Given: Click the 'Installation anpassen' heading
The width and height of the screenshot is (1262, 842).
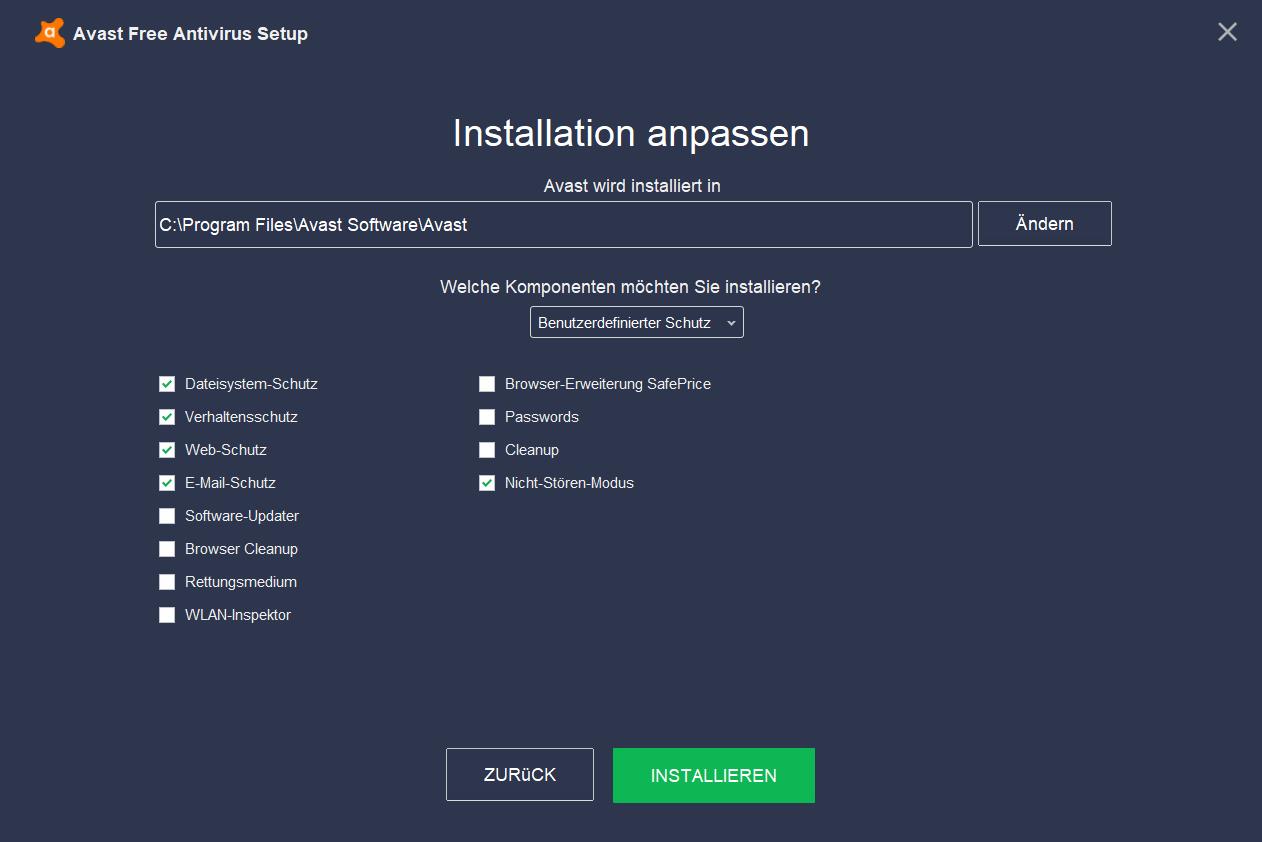Looking at the screenshot, I should [x=631, y=133].
